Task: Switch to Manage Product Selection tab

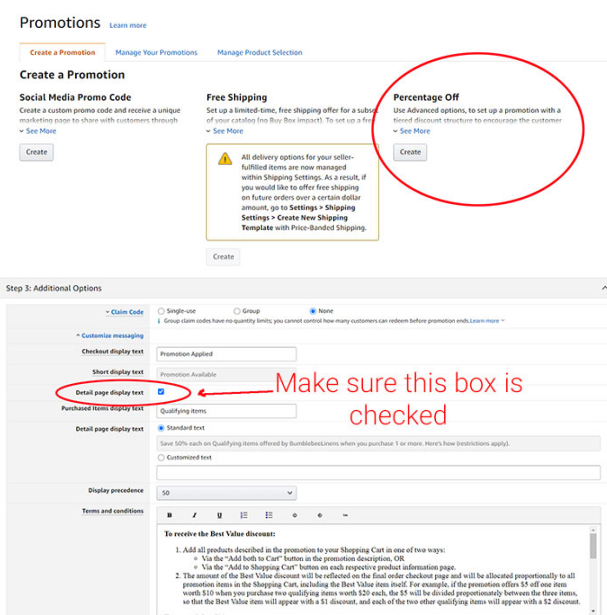Action: [x=260, y=53]
